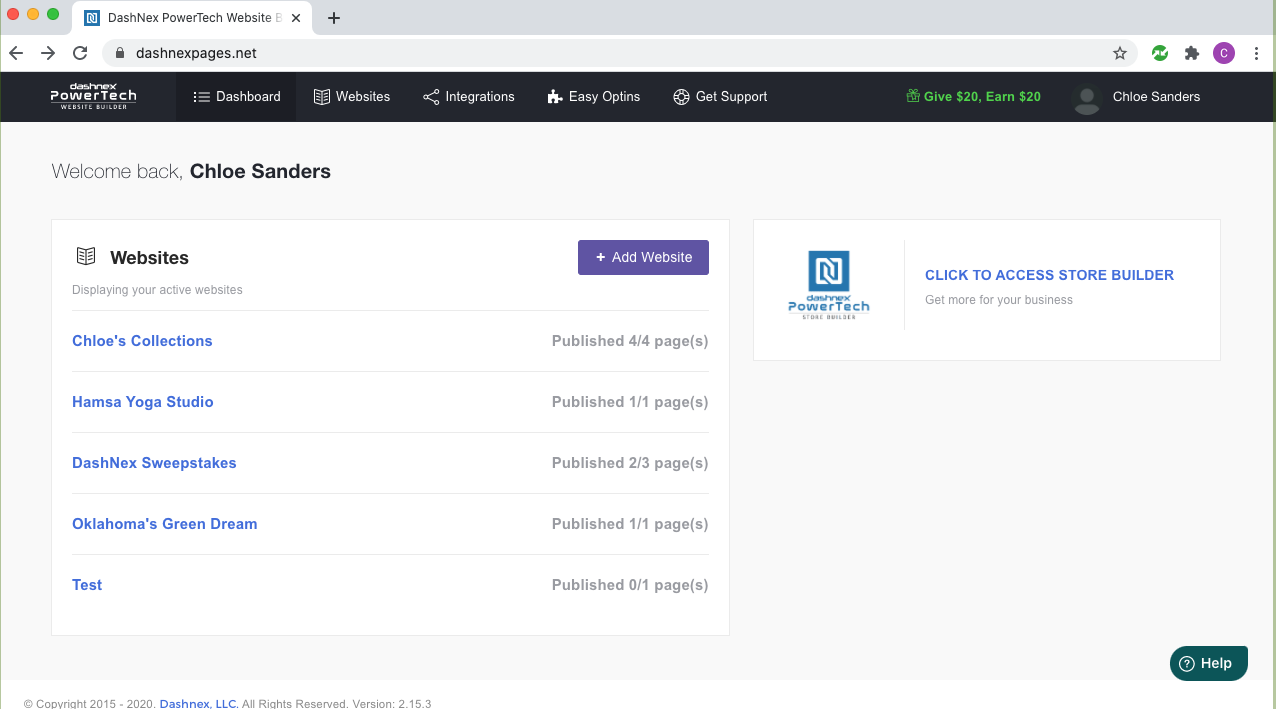1276x709 pixels.
Task: Click the Give $20, Earn $20 link
Action: [973, 97]
